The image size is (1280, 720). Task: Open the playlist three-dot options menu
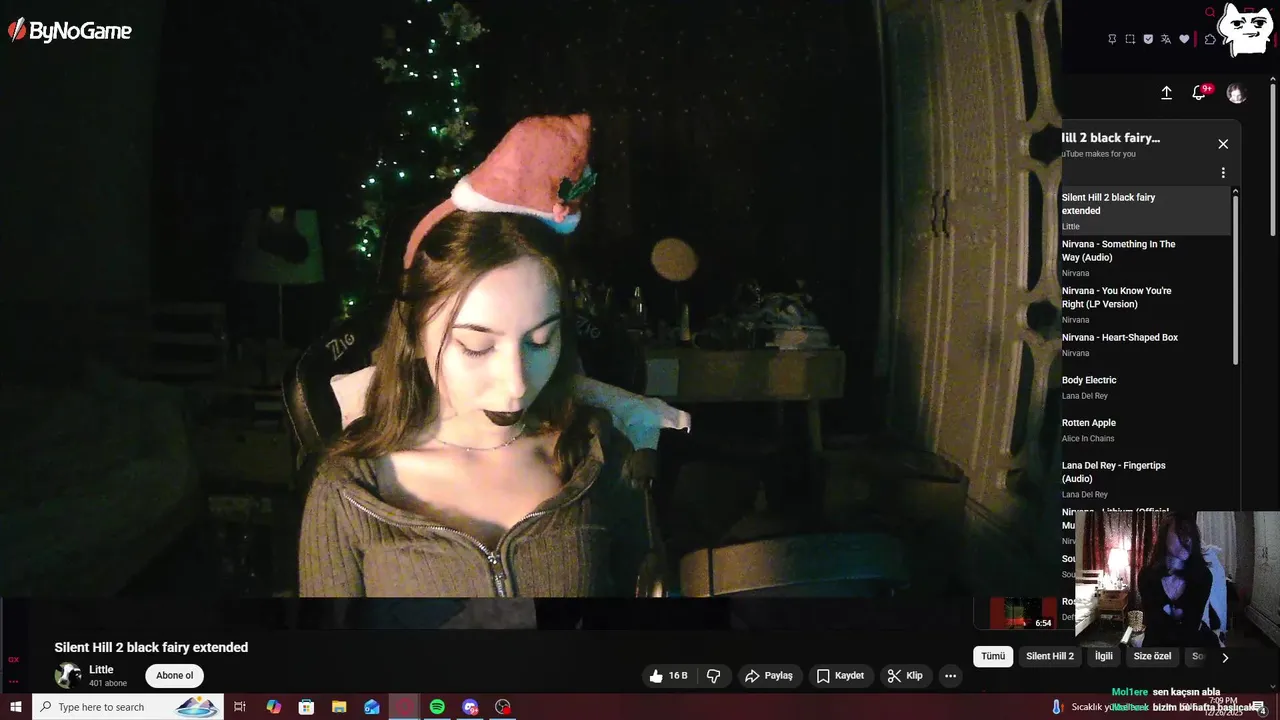click(1223, 173)
